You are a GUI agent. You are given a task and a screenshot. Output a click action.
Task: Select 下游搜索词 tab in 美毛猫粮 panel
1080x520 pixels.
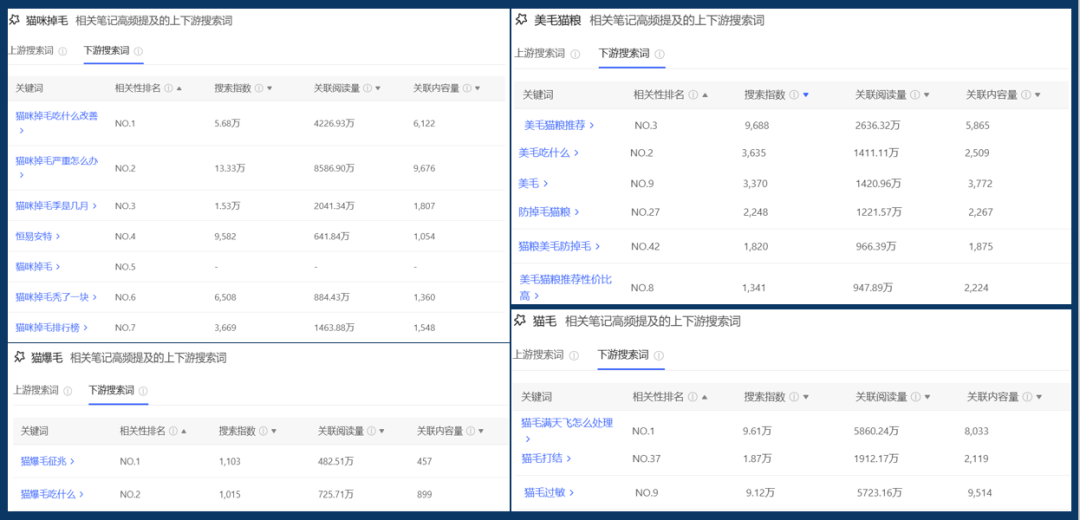(x=624, y=54)
